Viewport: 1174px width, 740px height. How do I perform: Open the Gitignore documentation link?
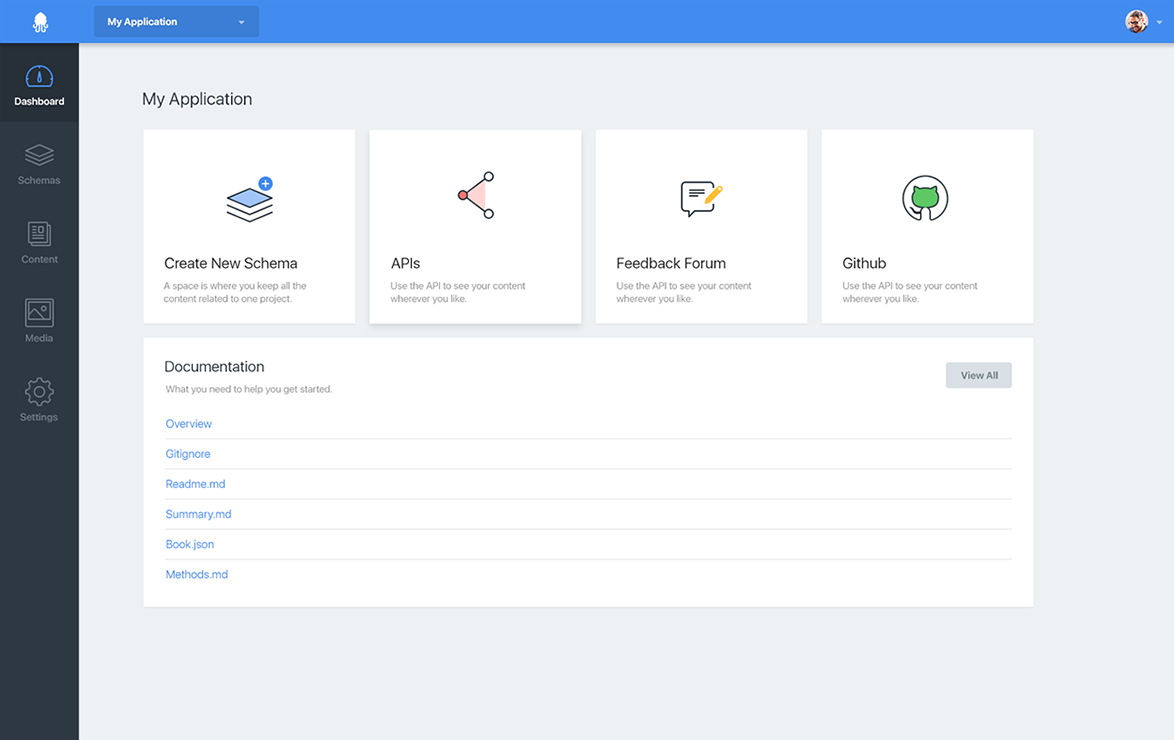188,454
